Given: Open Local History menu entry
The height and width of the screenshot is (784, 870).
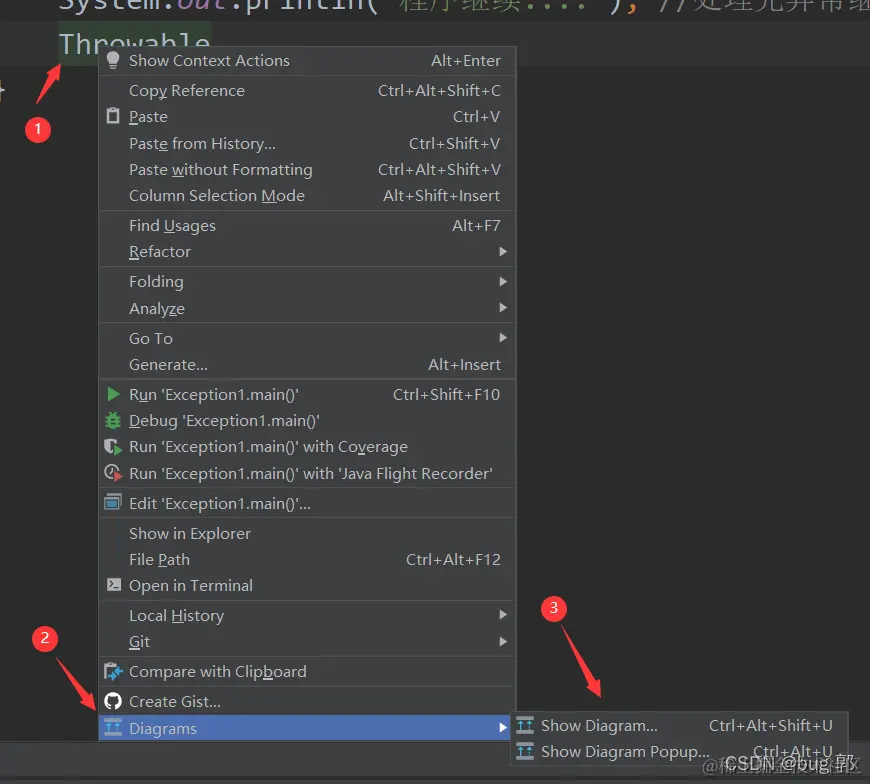Looking at the screenshot, I should click(x=307, y=615).
